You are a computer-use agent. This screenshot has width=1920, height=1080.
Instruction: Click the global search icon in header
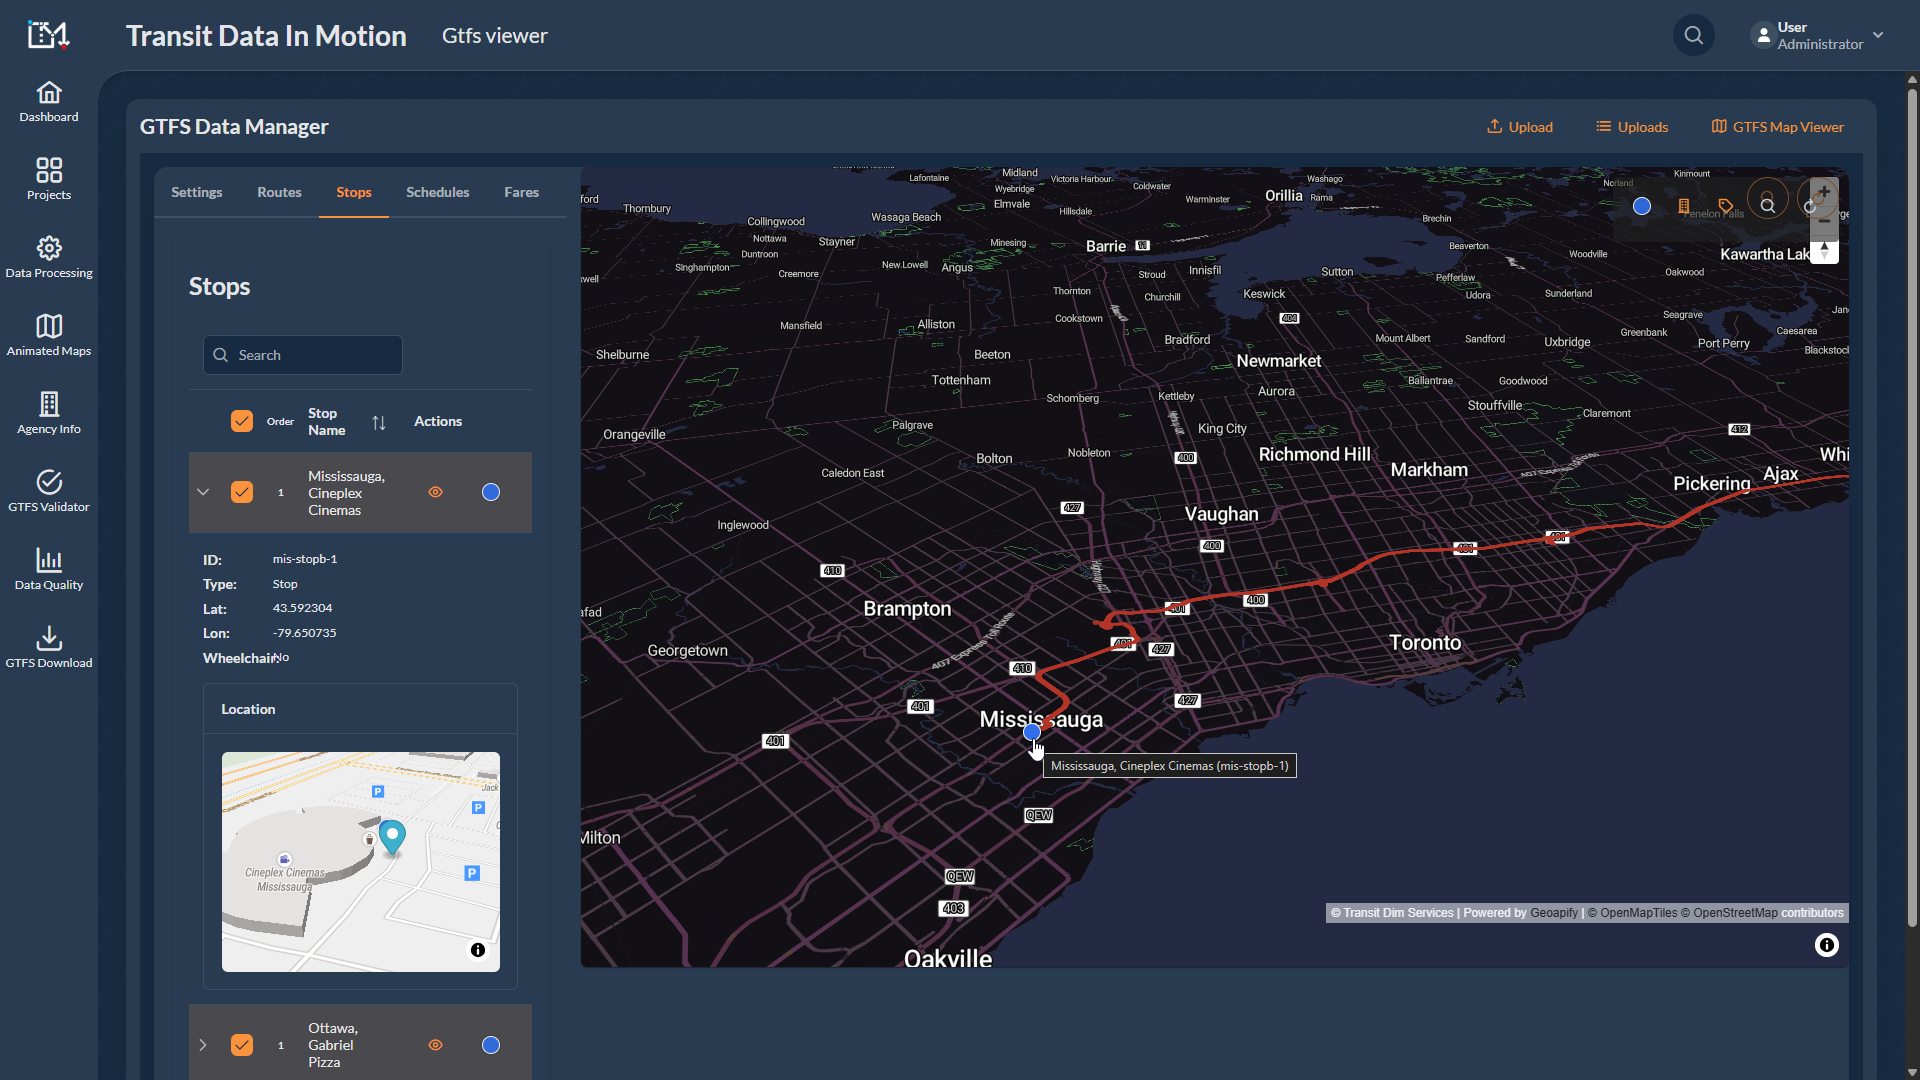1693,36
